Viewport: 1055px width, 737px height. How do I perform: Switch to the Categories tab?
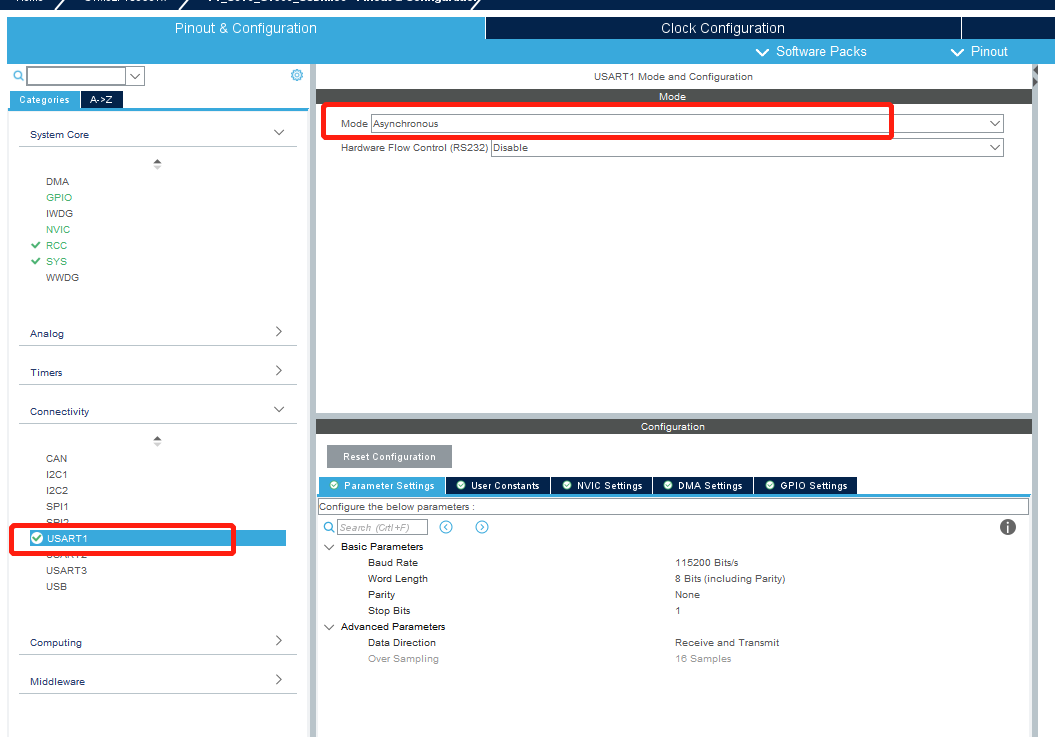pyautogui.click(x=44, y=100)
